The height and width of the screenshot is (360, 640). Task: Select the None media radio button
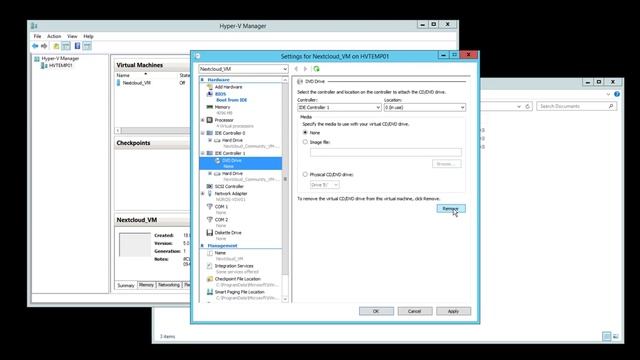tap(305, 133)
